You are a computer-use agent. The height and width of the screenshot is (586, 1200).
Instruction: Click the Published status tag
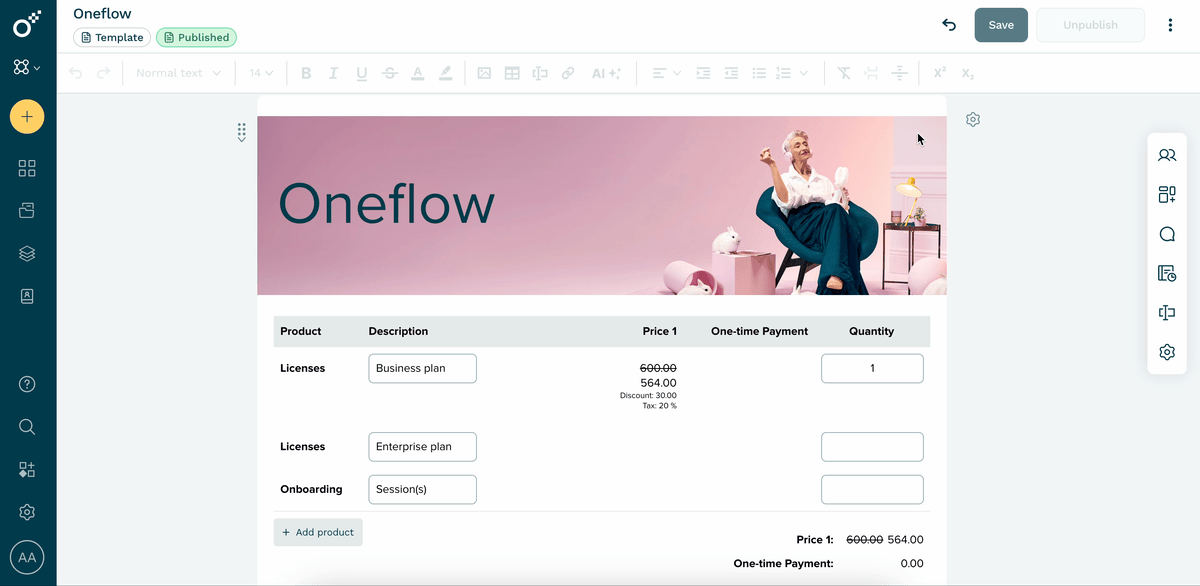(196, 37)
